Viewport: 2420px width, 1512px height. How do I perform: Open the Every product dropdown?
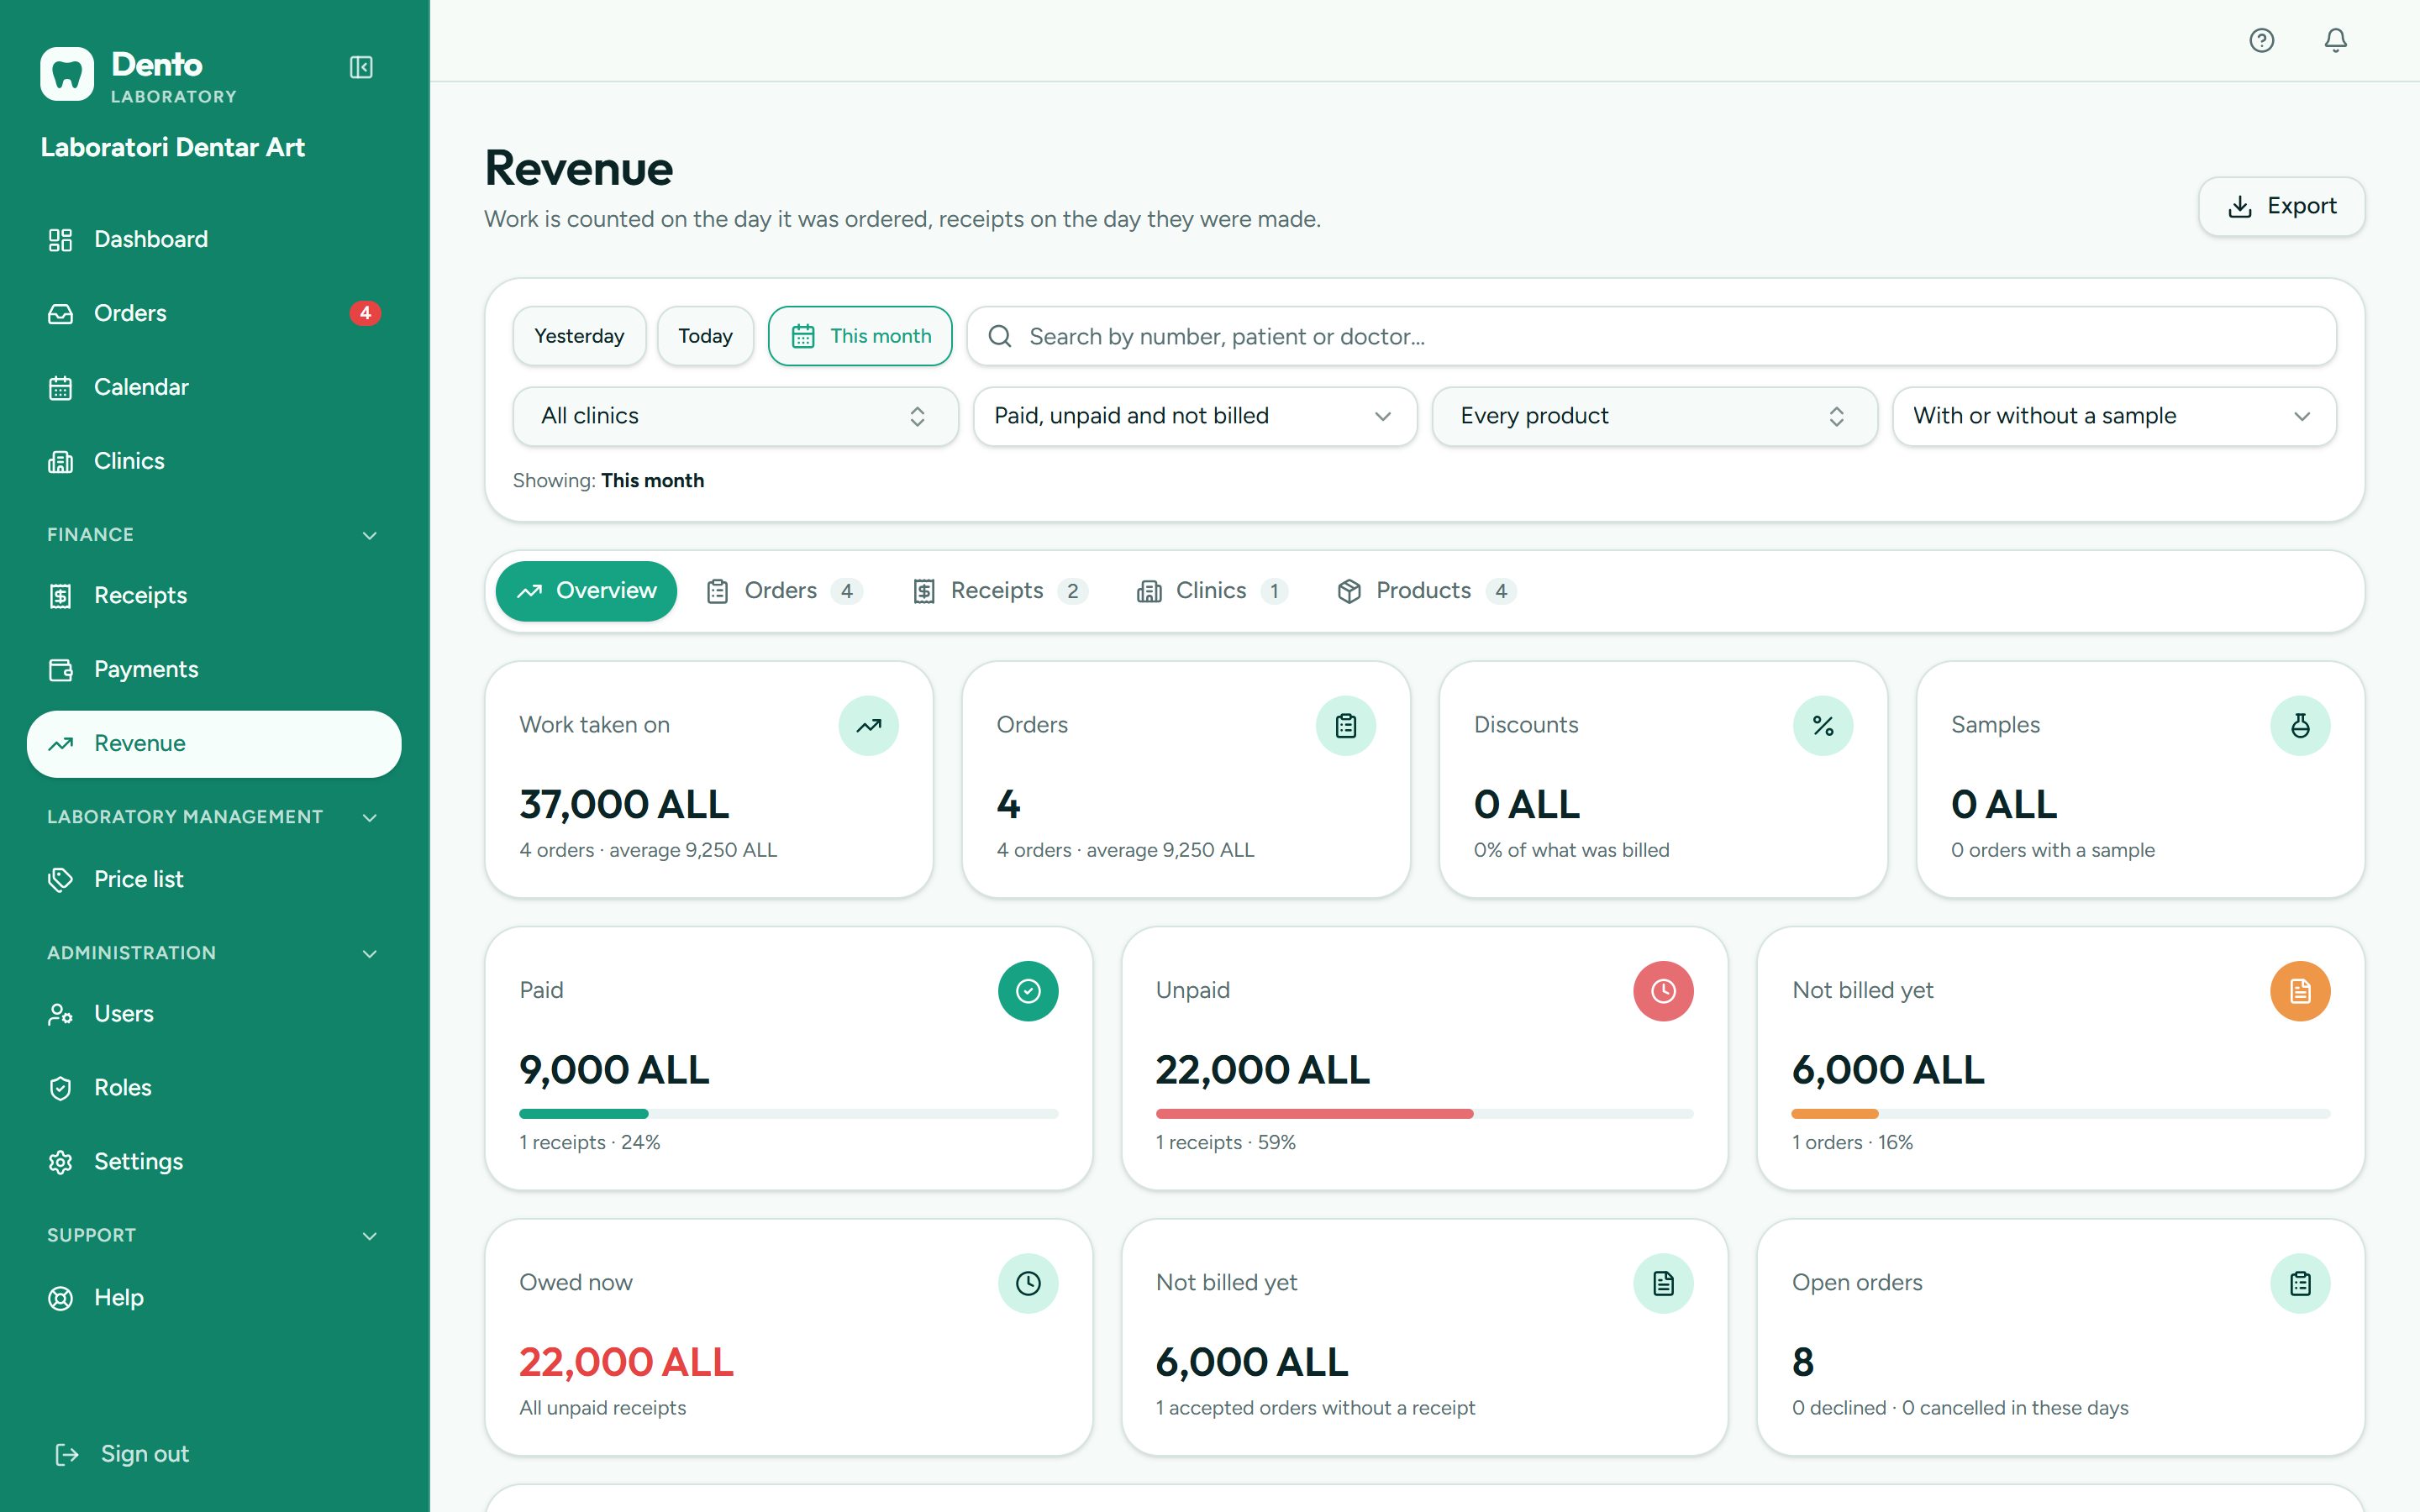tap(1654, 416)
